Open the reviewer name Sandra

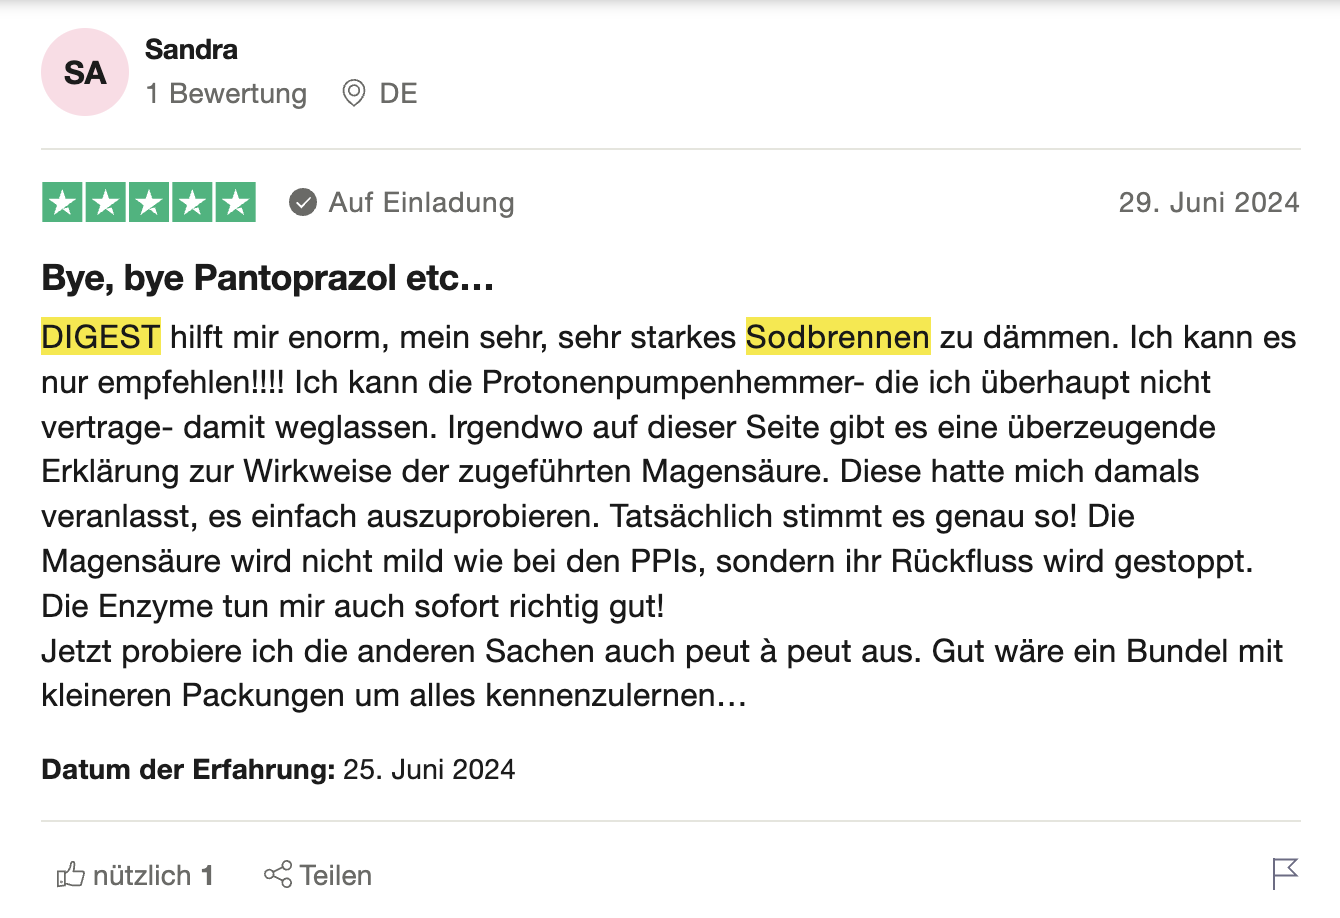coord(191,49)
